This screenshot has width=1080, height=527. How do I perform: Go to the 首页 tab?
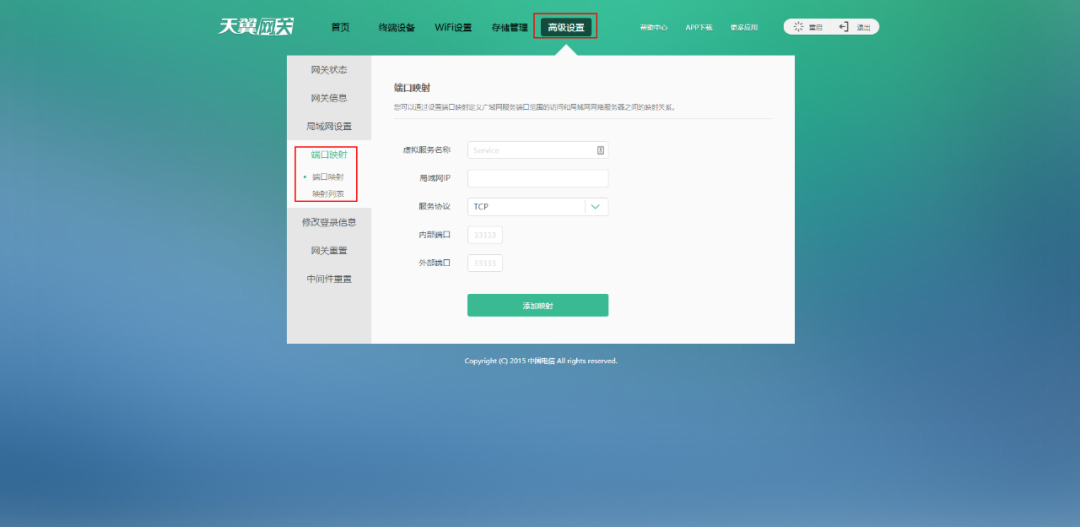341,27
